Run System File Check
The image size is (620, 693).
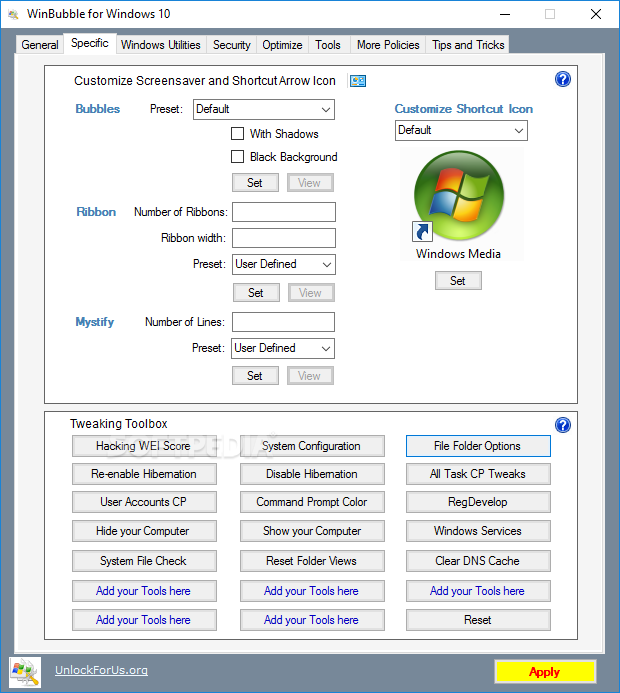coord(144,561)
